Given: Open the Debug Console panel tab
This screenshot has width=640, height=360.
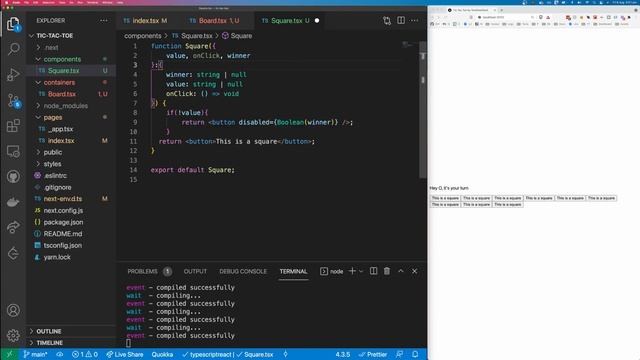Looking at the screenshot, I should tap(243, 271).
